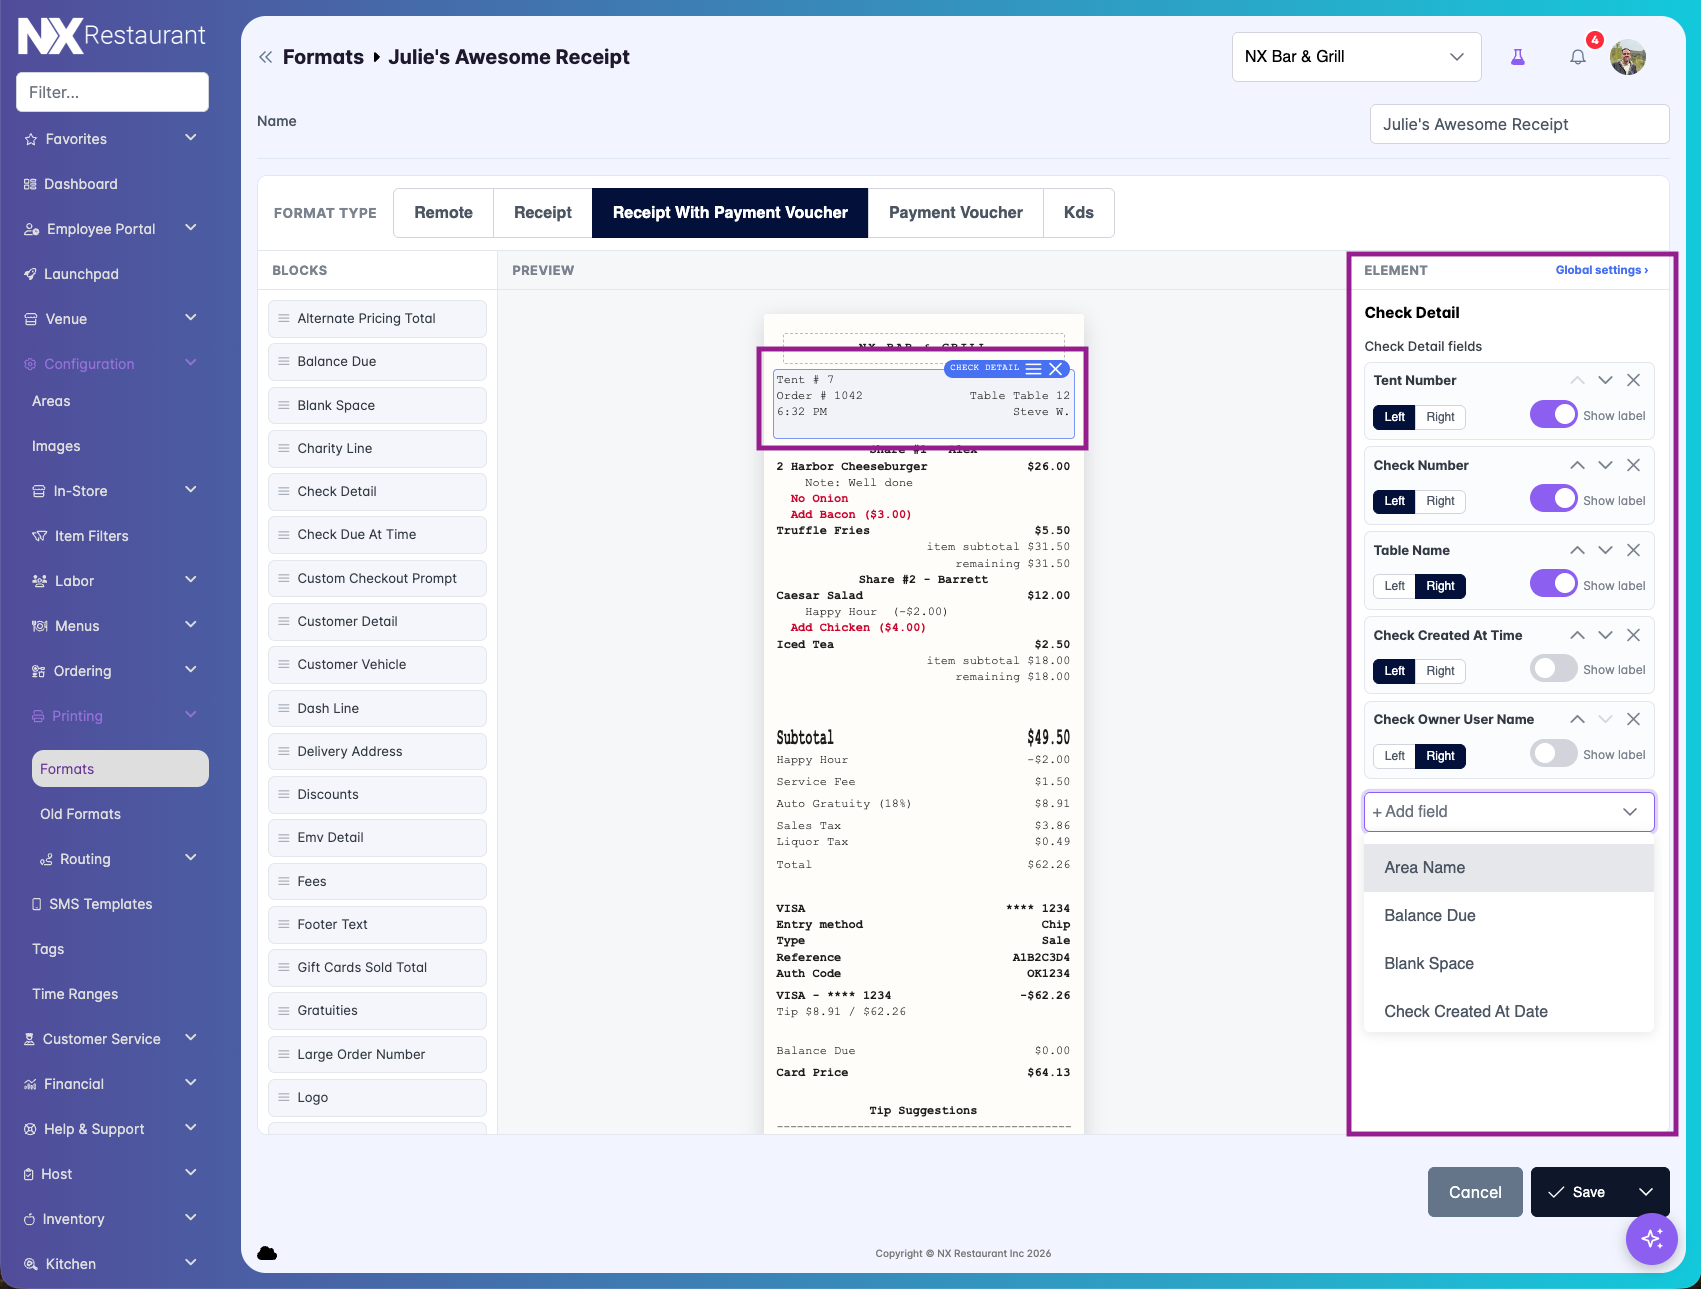The image size is (1701, 1289).
Task: Save the receipt format
Action: click(x=1577, y=1192)
